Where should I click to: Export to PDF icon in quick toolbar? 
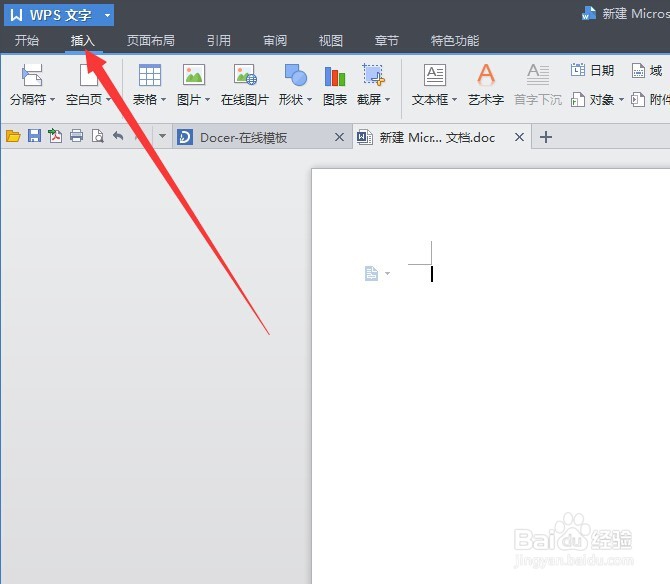[55, 137]
